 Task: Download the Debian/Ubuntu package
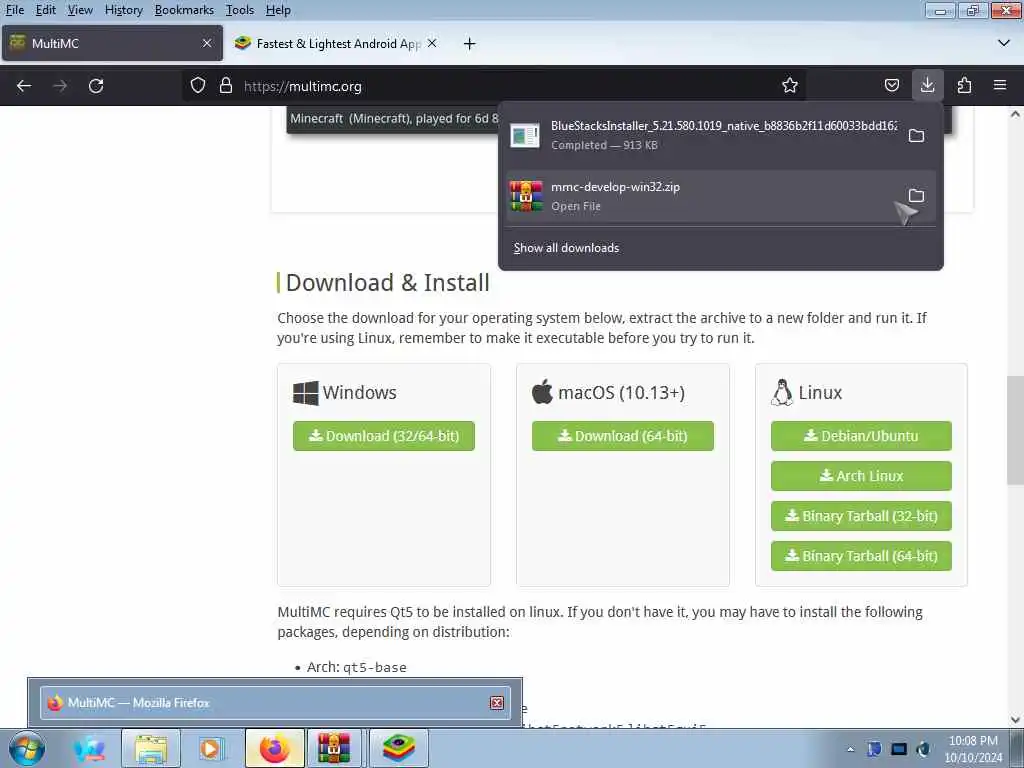[861, 436]
